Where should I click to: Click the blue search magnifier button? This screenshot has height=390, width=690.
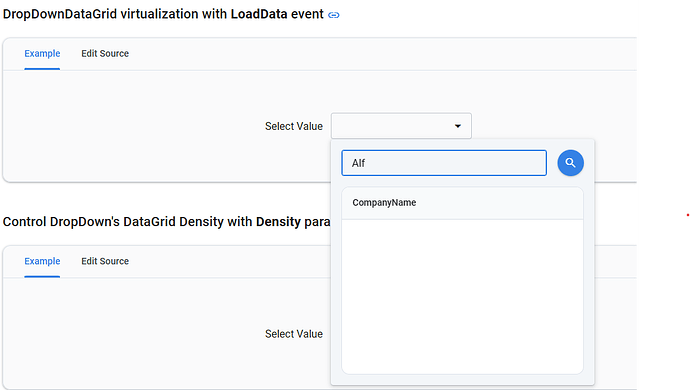click(570, 163)
